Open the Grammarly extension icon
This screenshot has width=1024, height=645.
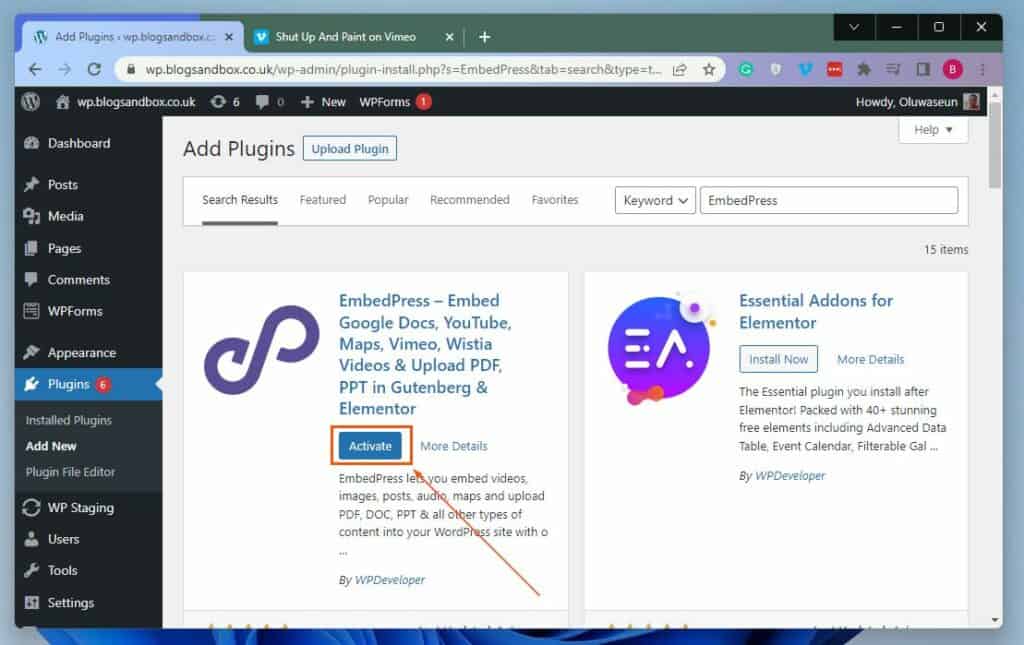[x=746, y=69]
